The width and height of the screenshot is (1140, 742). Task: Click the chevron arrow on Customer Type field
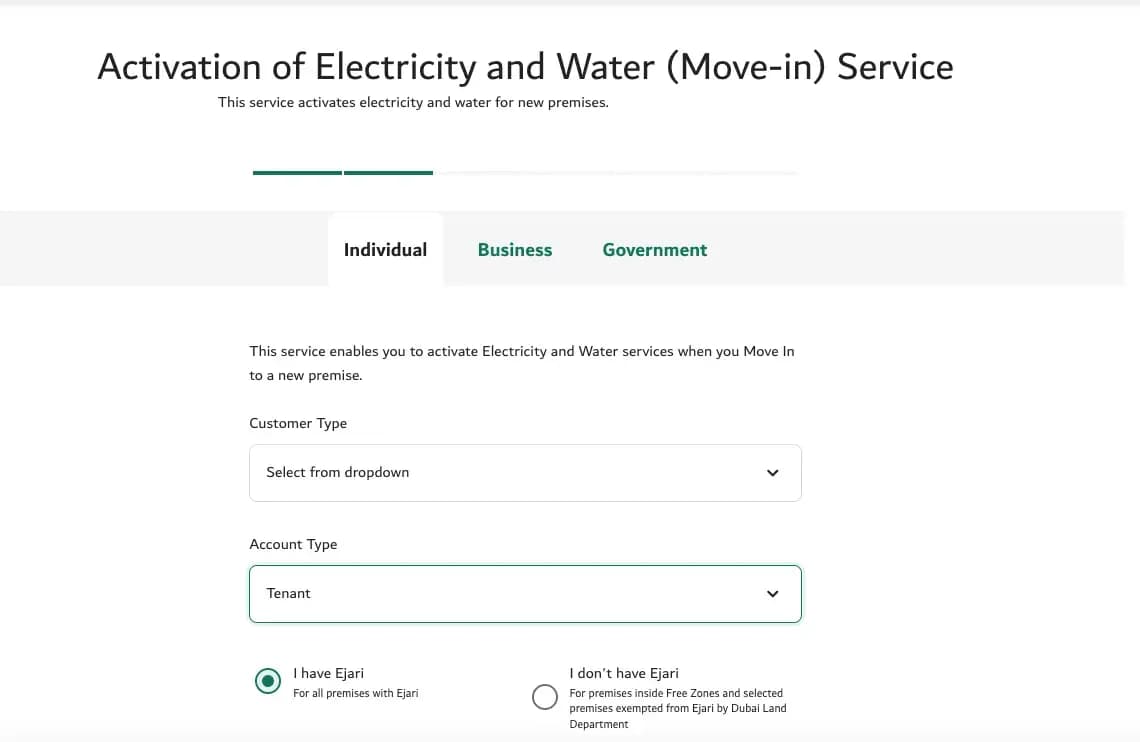tap(772, 472)
